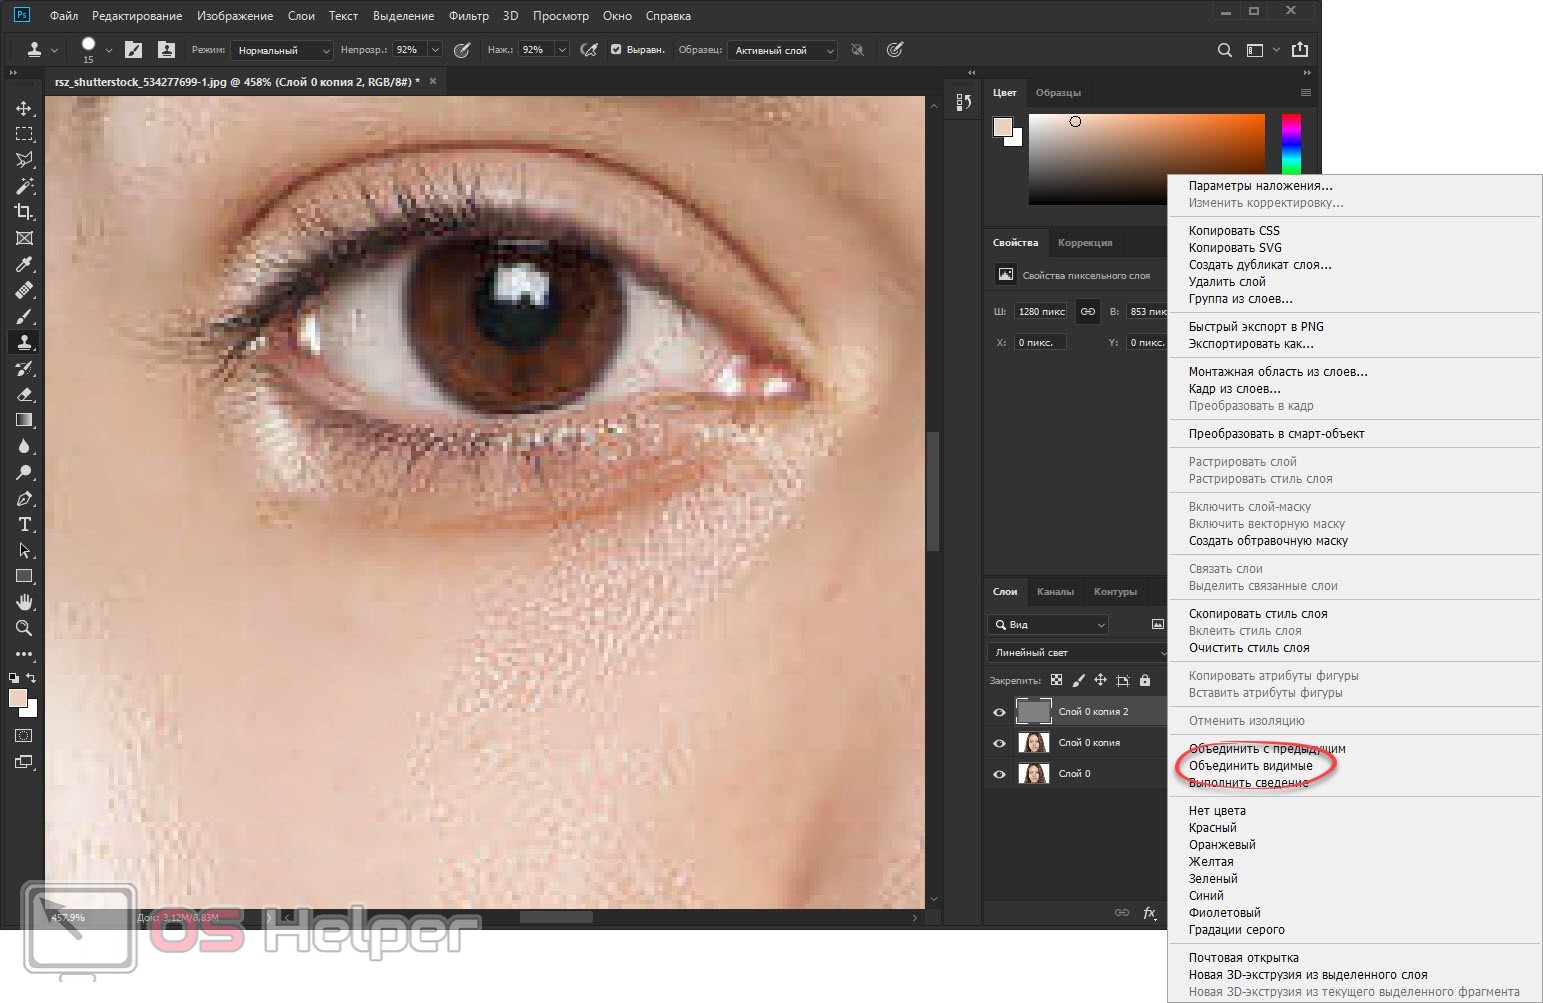Hide the Слой 0 копия layer
The width and height of the screenshot is (1543, 1003).
(999, 743)
